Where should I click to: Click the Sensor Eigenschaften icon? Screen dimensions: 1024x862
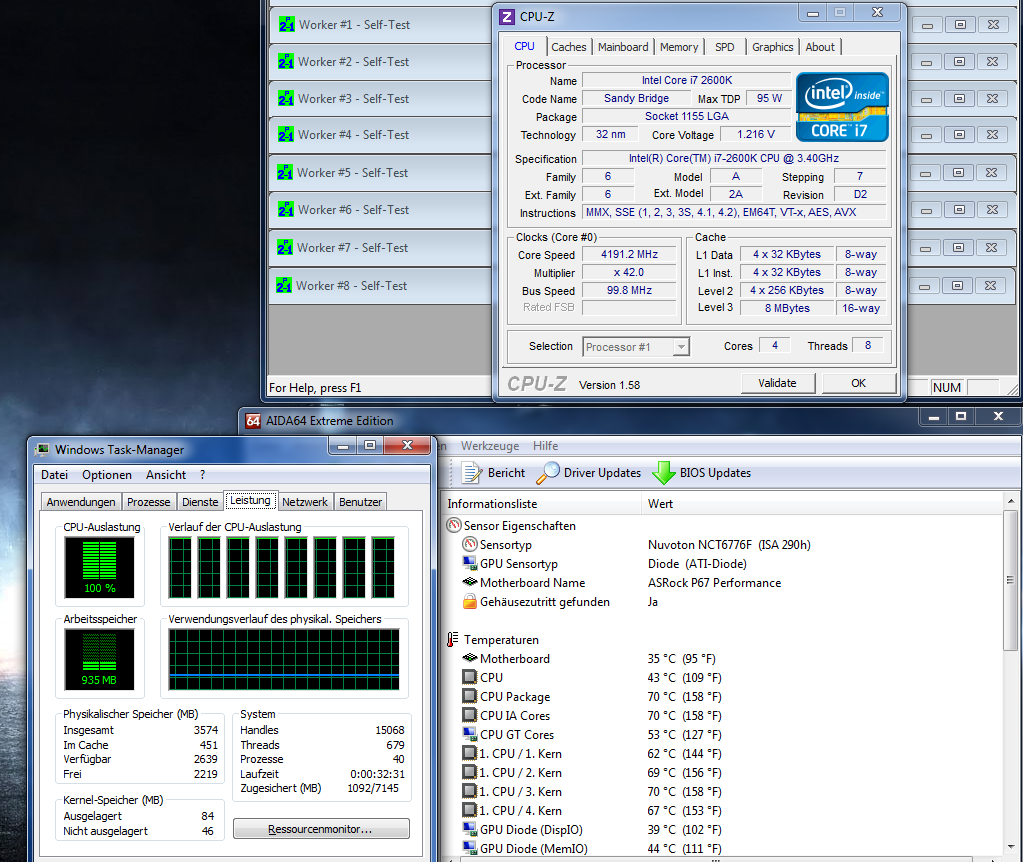click(455, 525)
